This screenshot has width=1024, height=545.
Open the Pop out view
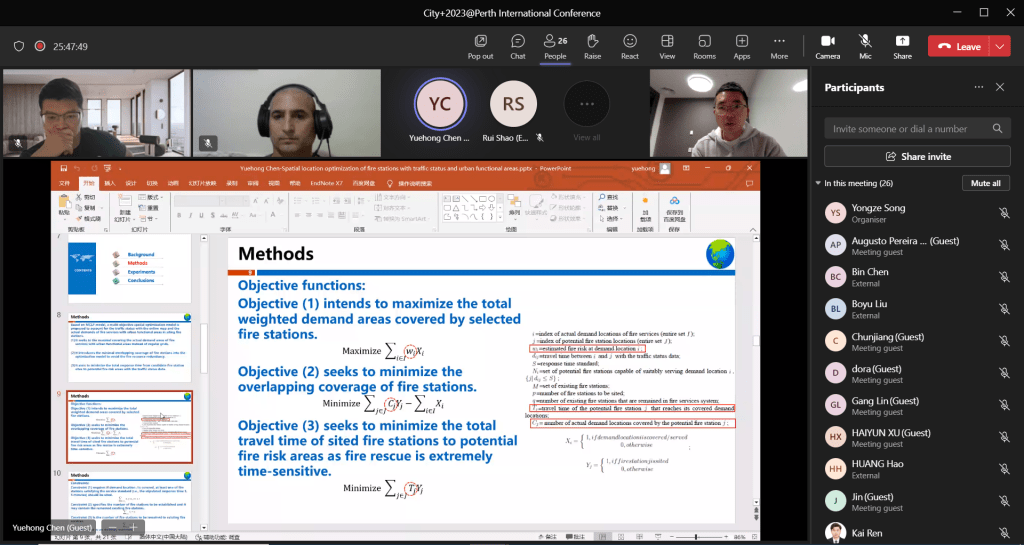point(481,45)
